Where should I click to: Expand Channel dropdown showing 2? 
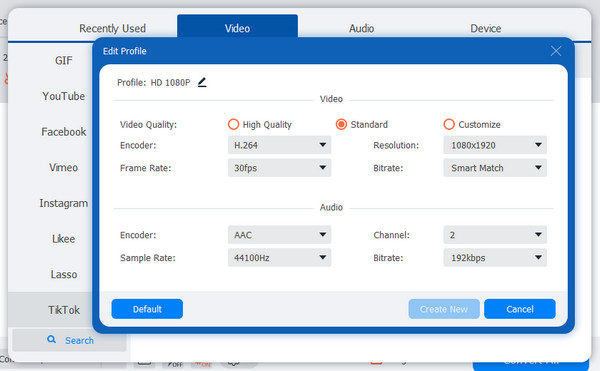(x=495, y=235)
